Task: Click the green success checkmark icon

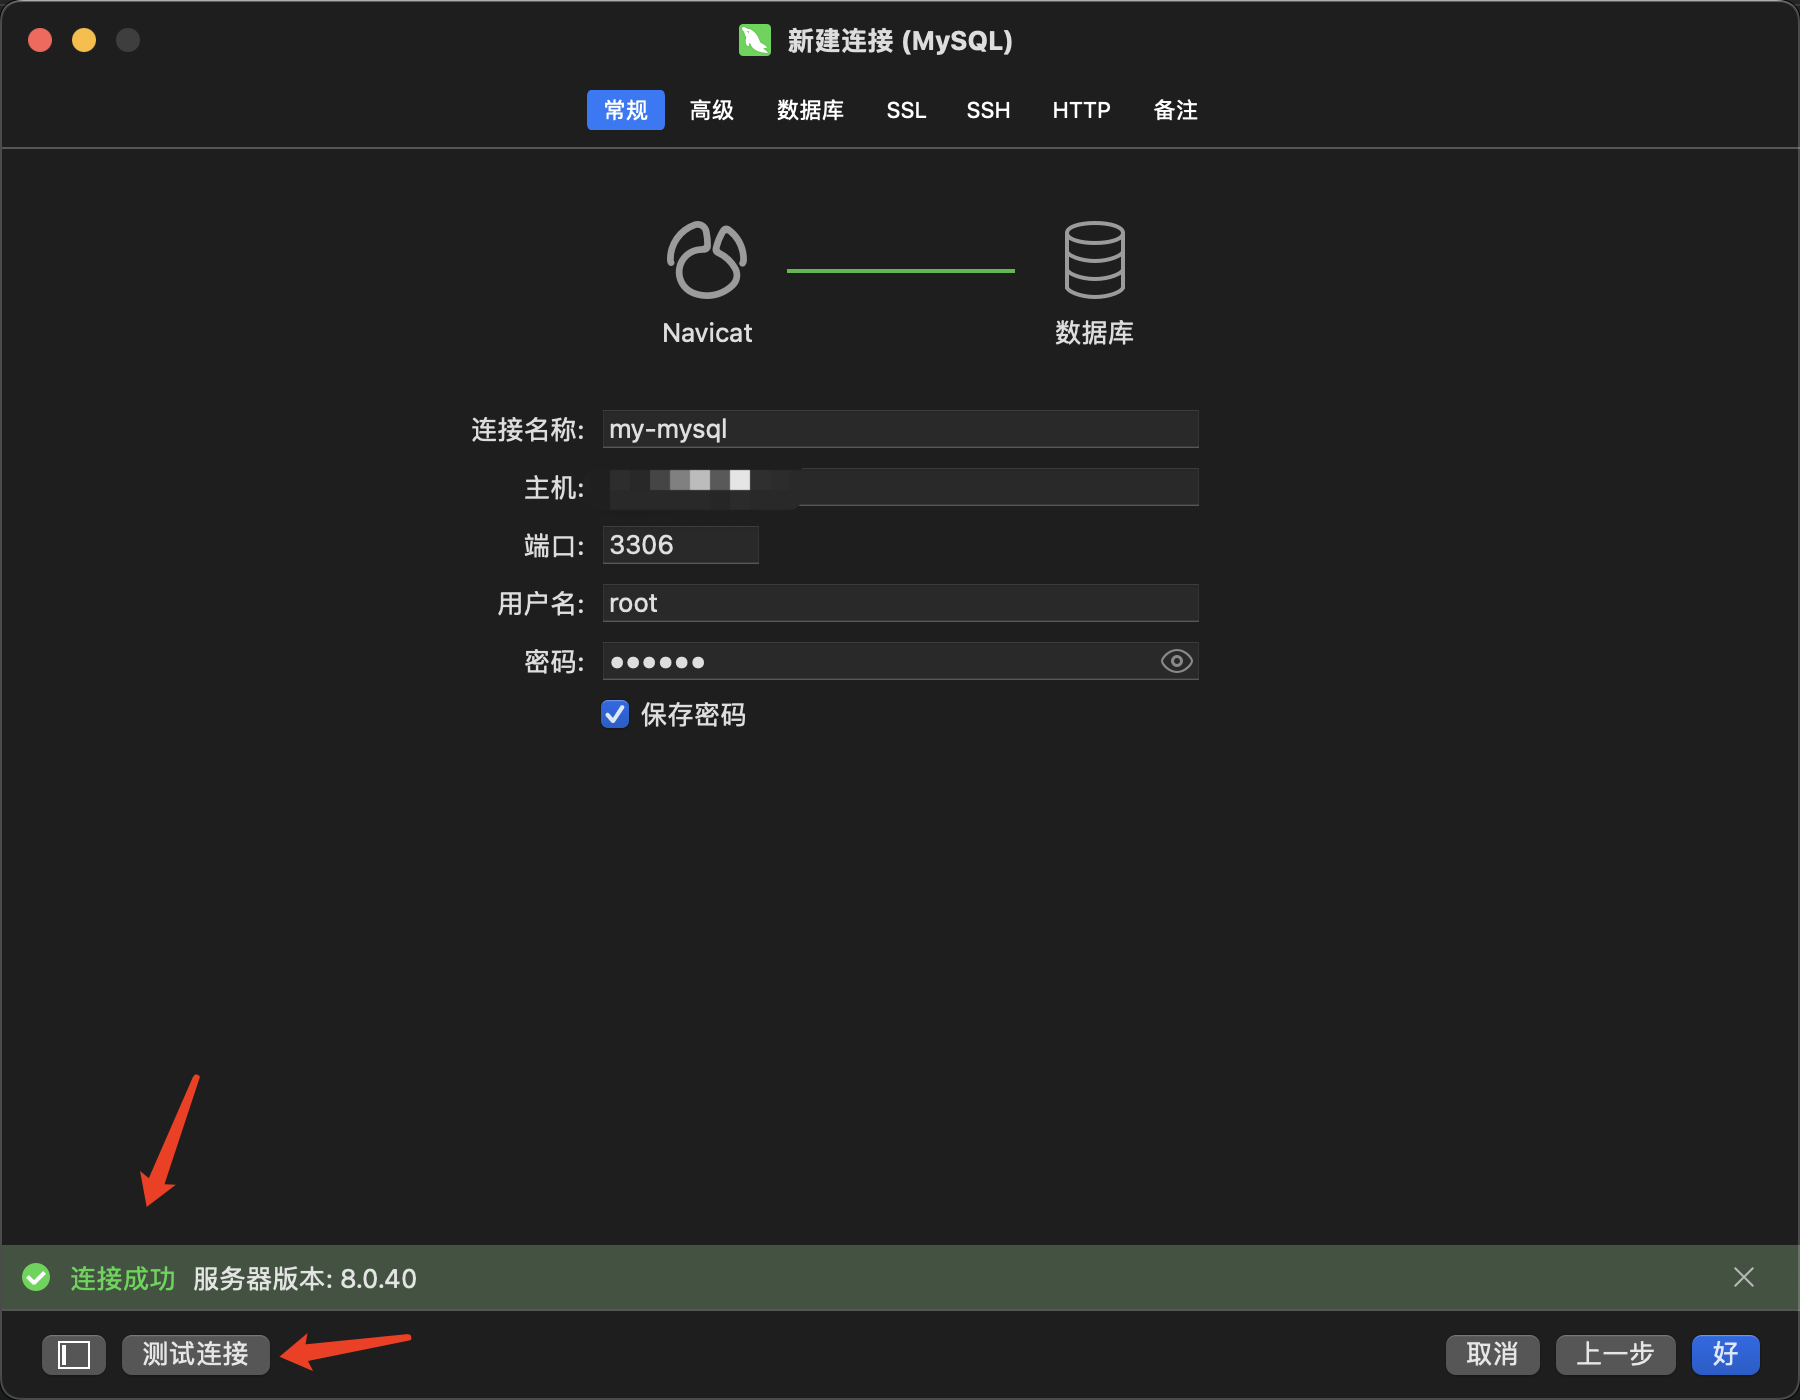Action: tap(37, 1278)
